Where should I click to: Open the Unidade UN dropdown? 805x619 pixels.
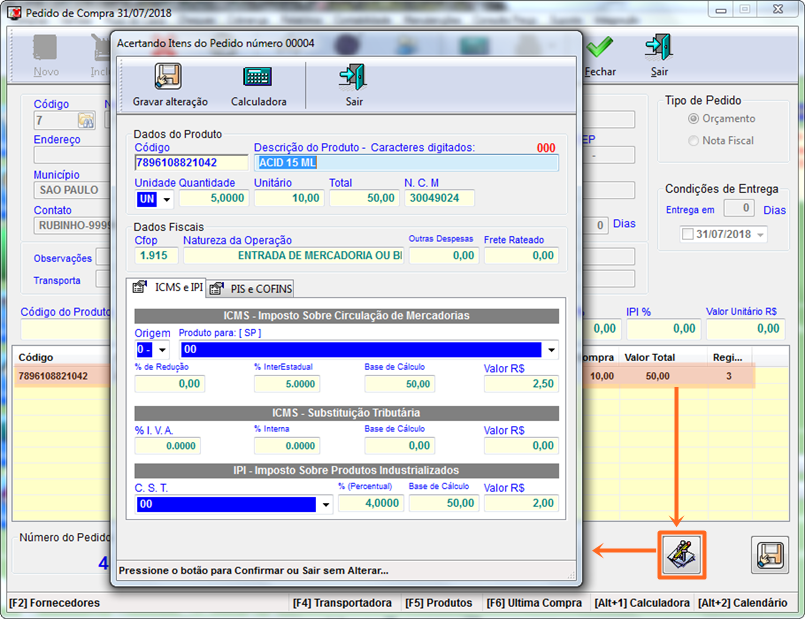167,199
